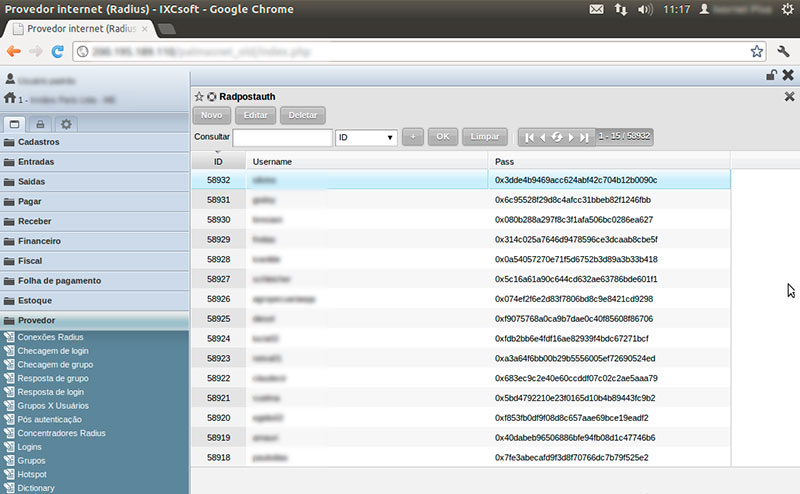Go to the previous page of records
This screenshot has height=494, width=800.
pos(543,137)
